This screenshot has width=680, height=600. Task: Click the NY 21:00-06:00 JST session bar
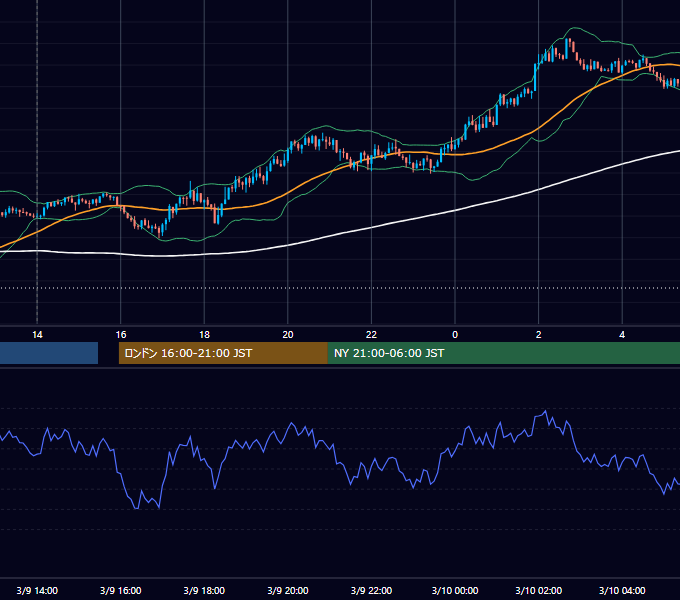(503, 353)
